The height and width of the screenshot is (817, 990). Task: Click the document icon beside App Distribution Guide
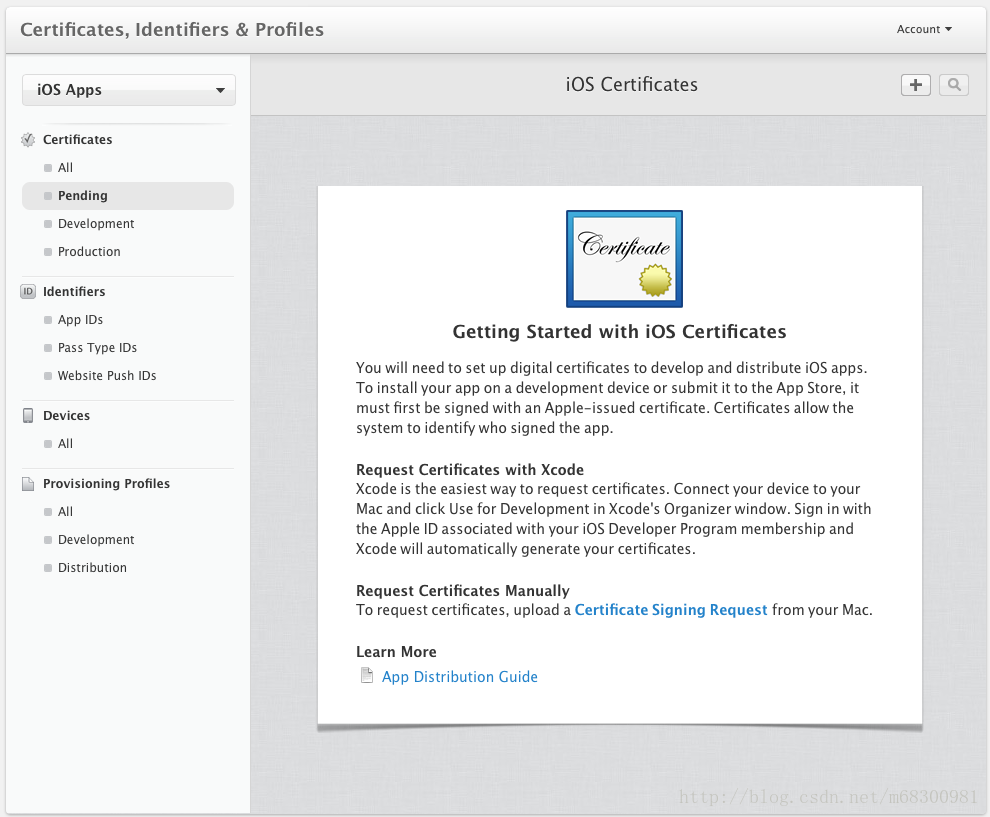pos(367,676)
